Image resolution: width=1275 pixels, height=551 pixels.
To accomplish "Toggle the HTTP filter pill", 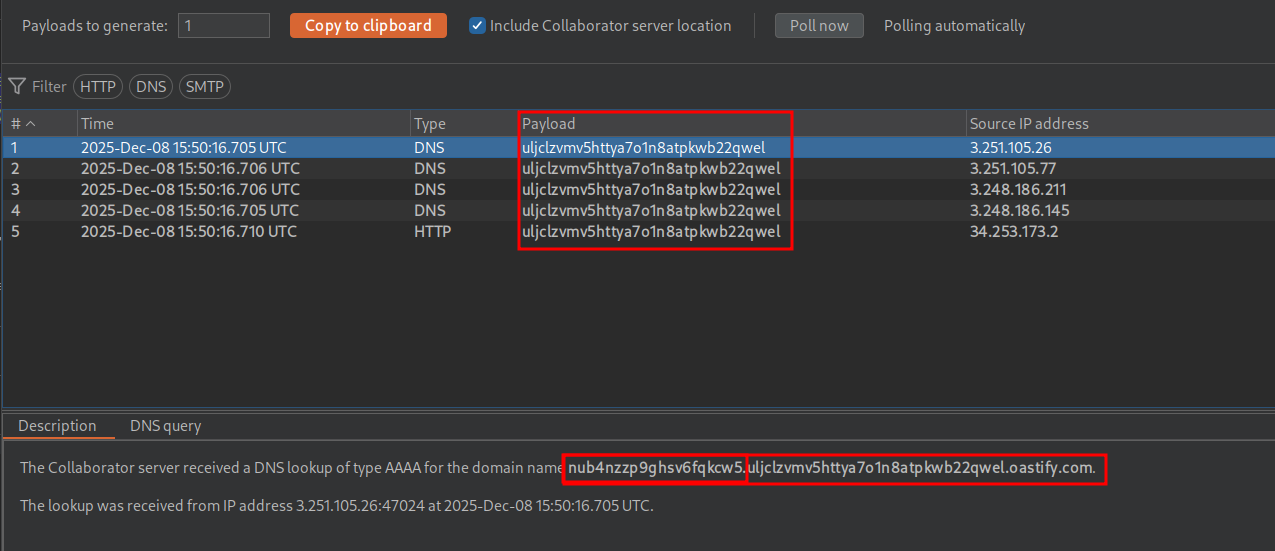I will click(x=98, y=87).
